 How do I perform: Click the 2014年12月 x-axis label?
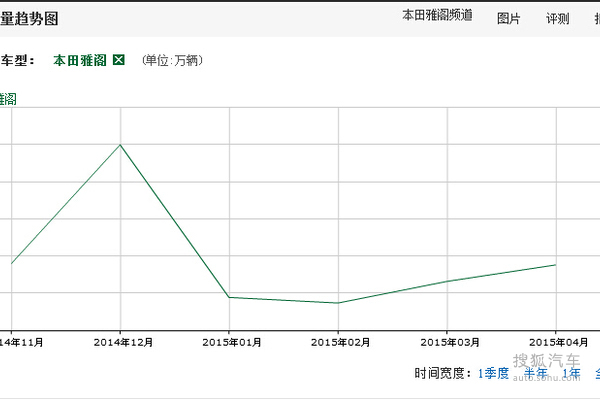pyautogui.click(x=121, y=342)
